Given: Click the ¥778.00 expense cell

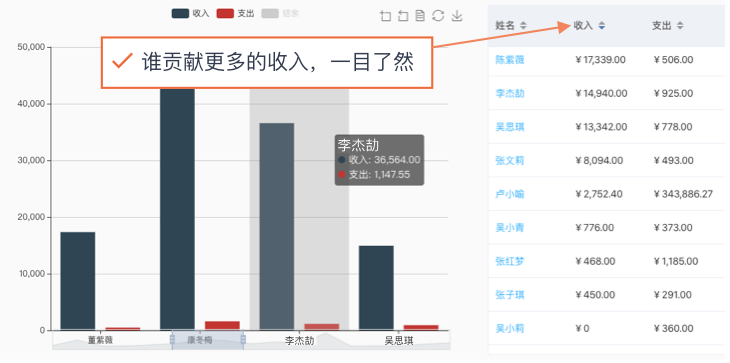Looking at the screenshot, I should pos(673,127).
